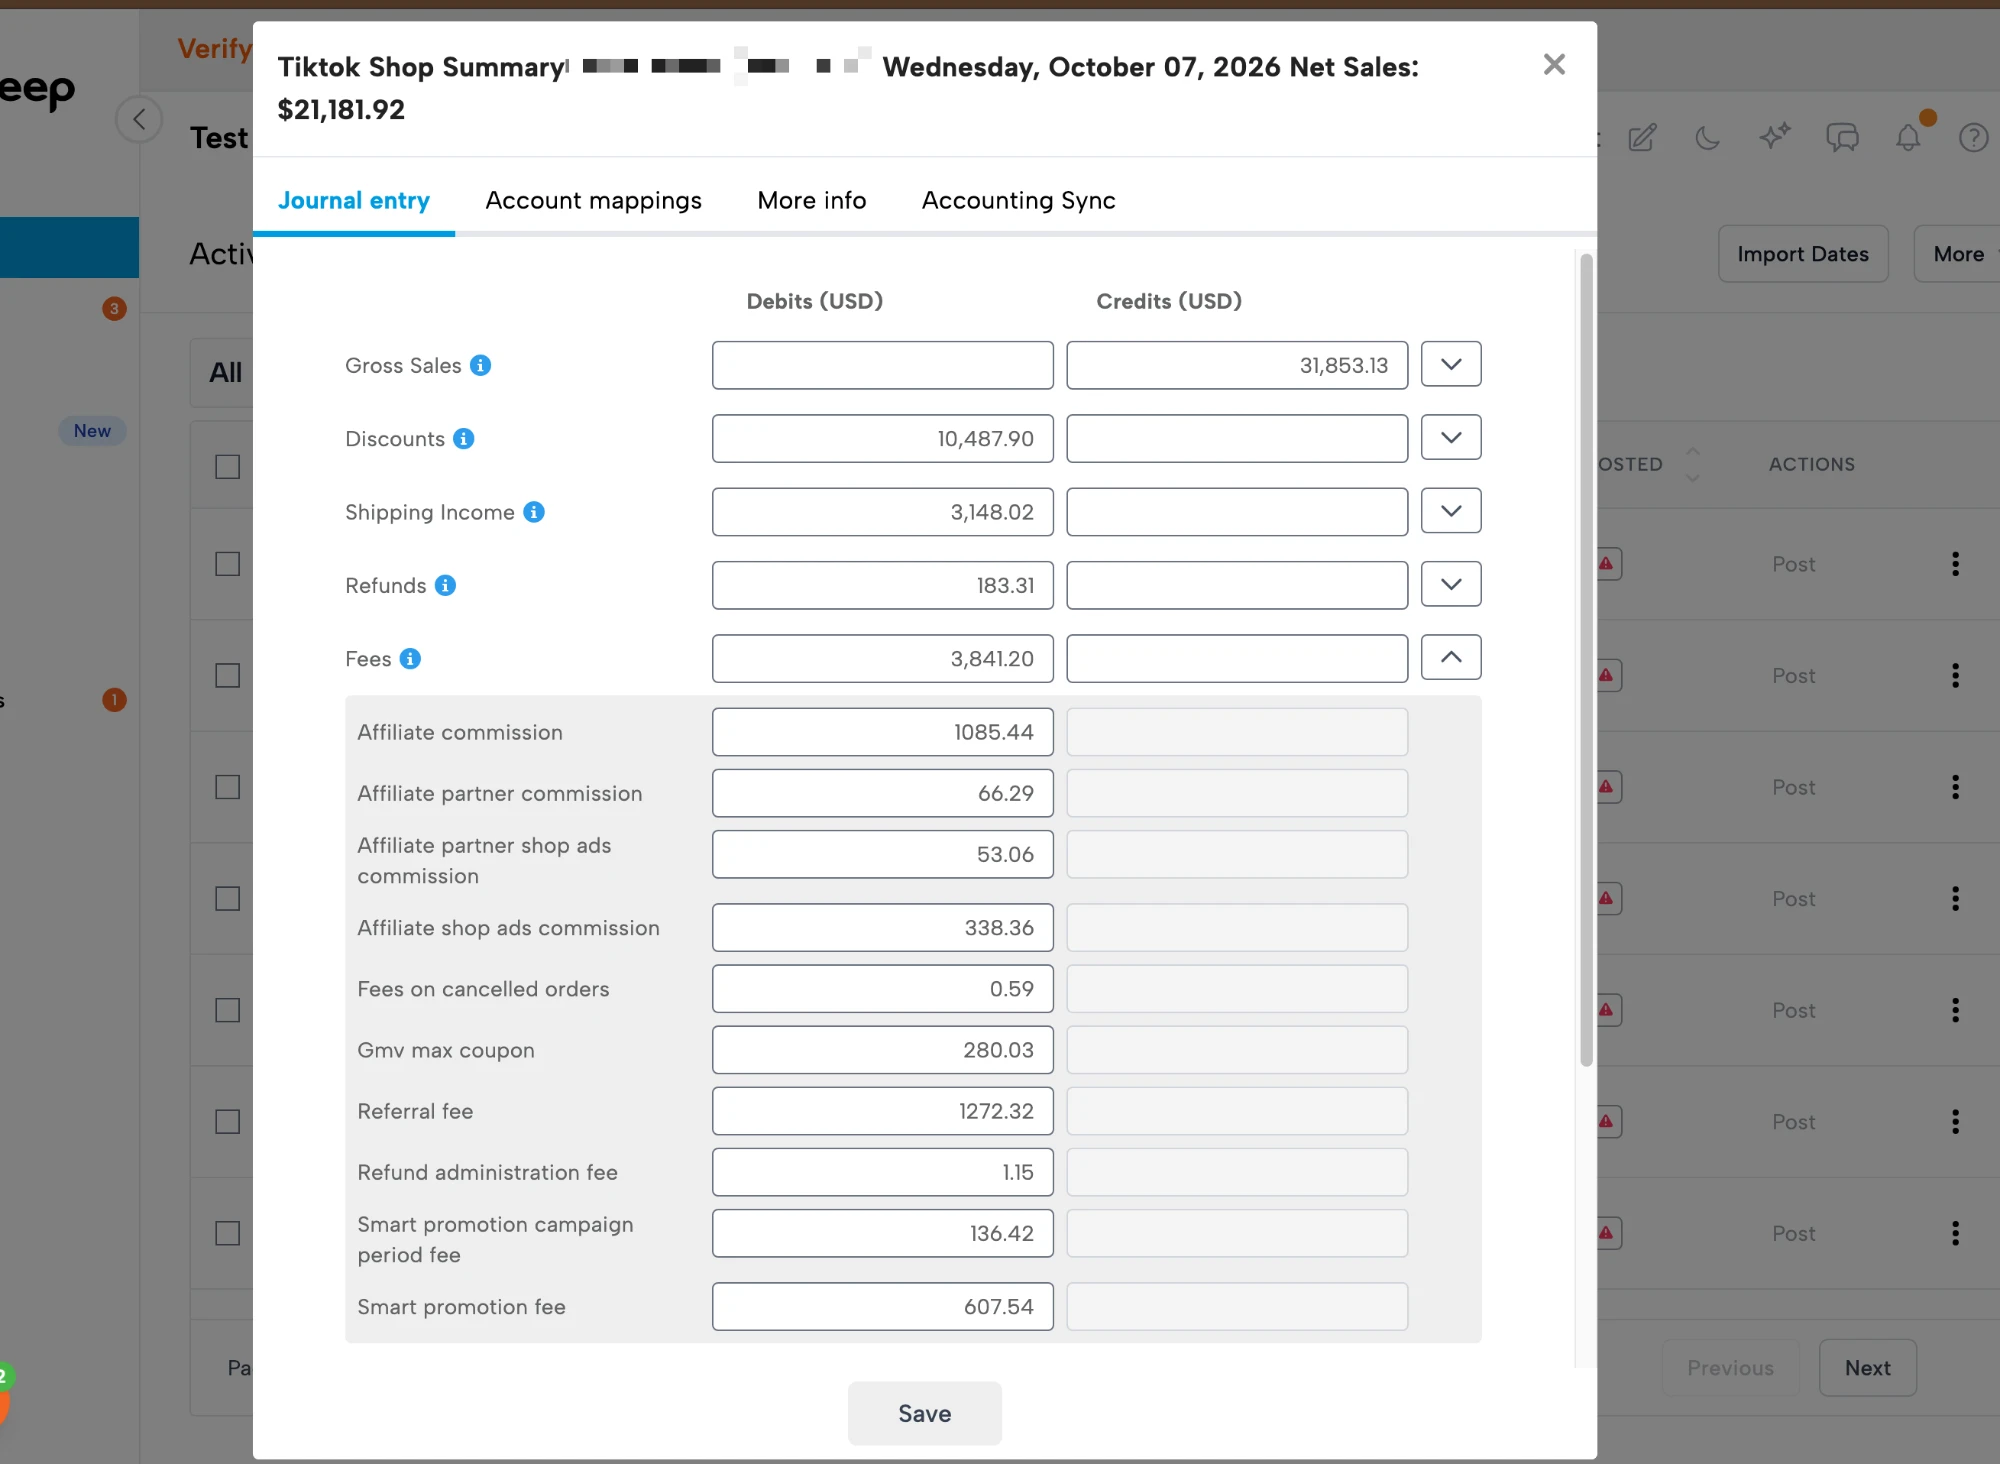Click Post in the second table row

(x=1793, y=676)
